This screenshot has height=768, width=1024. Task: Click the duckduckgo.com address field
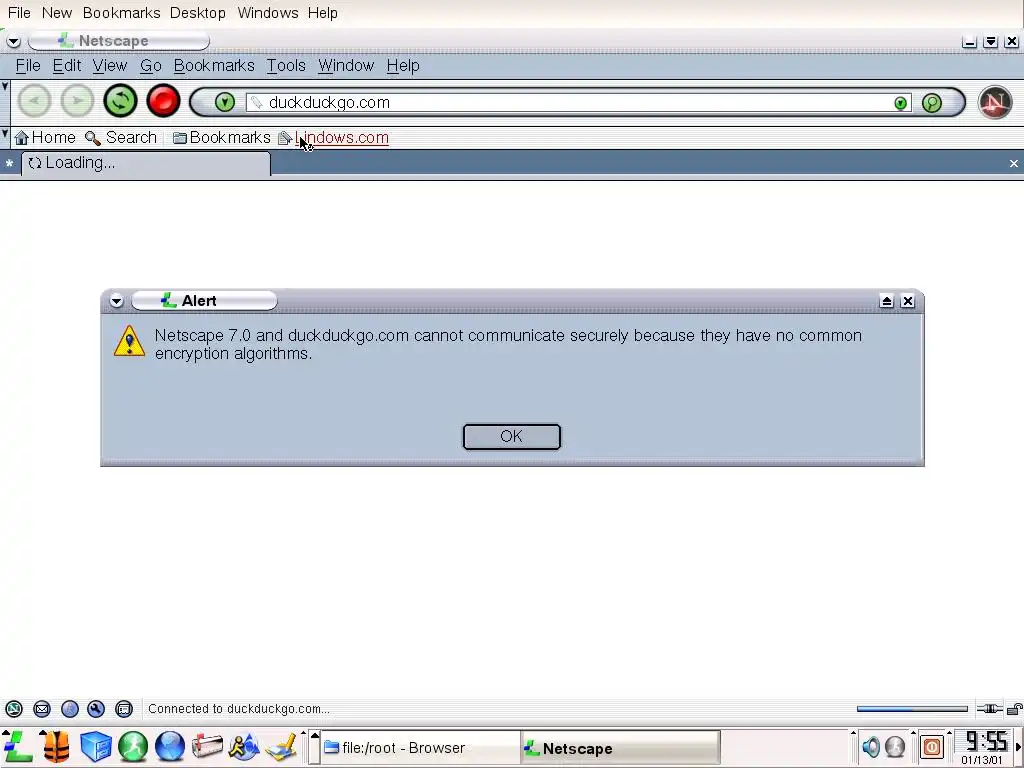point(579,103)
